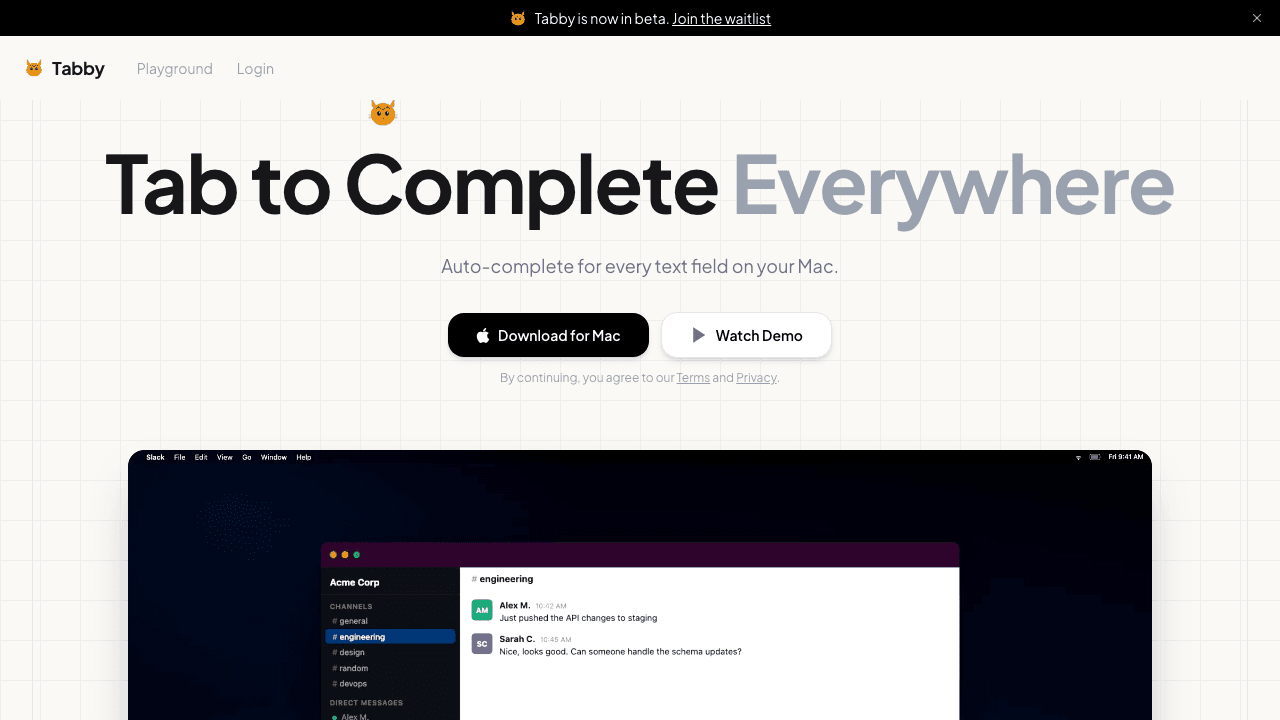Open the Playground page
Viewport: 1280px width, 720px height.
click(x=175, y=68)
